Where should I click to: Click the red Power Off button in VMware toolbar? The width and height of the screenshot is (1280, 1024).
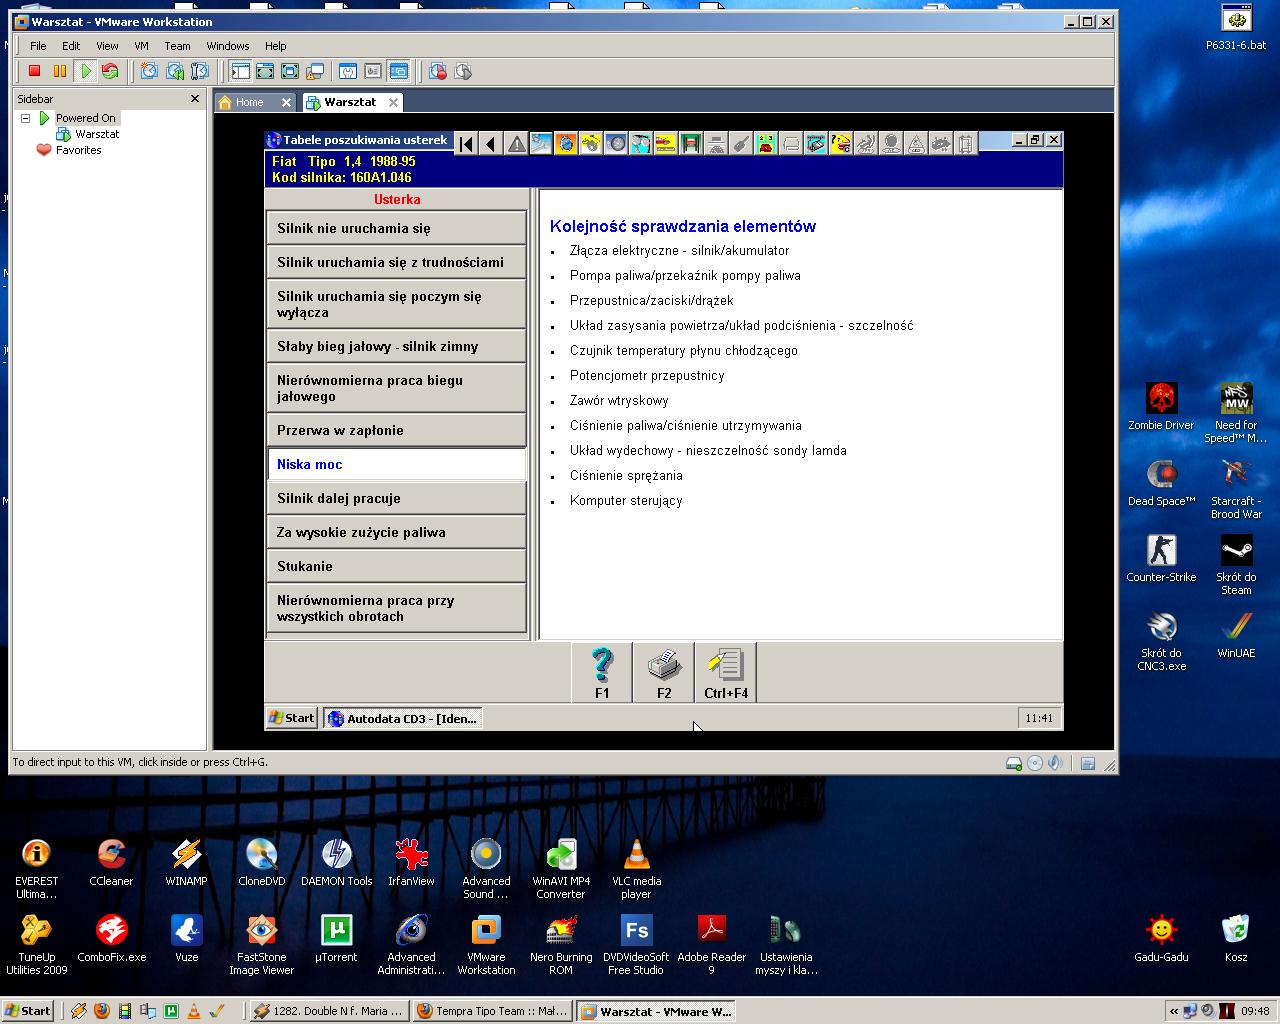[34, 71]
